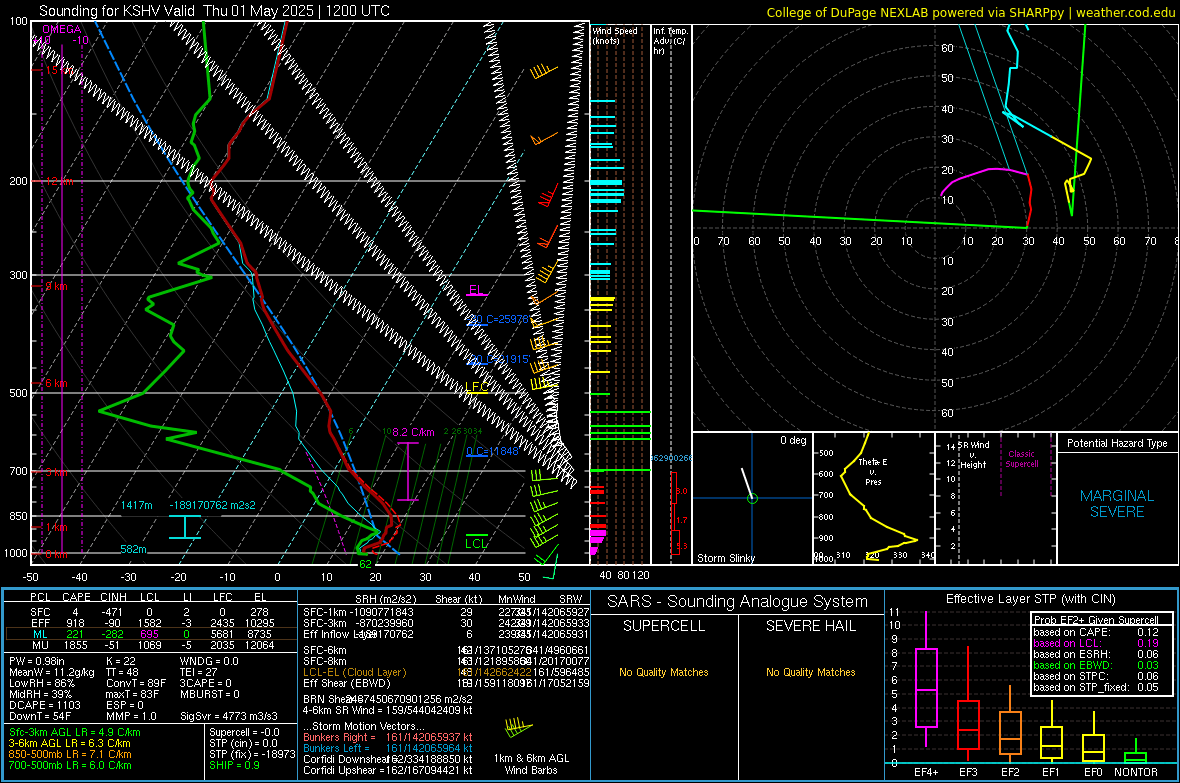Select the EFF parcel row
The width and height of the screenshot is (1180, 783).
coord(151,623)
